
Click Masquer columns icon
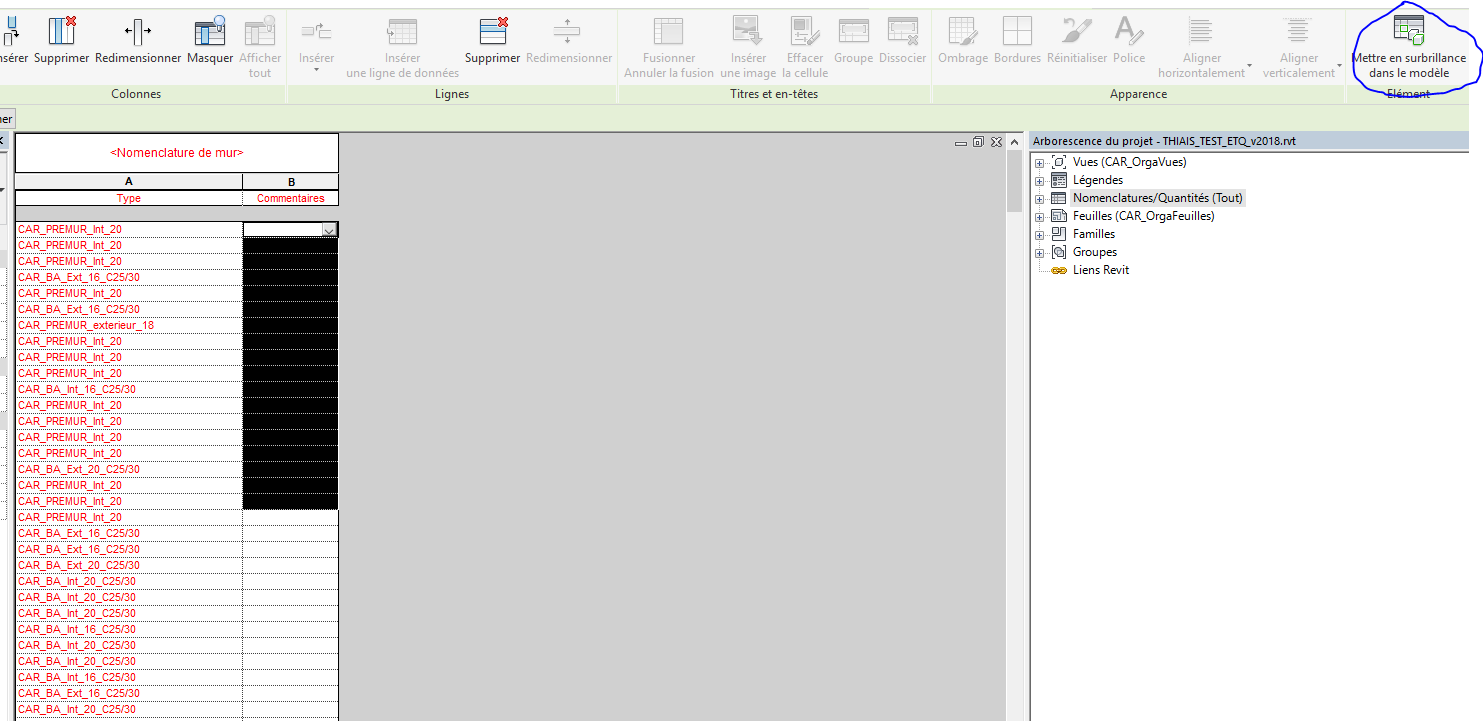210,32
